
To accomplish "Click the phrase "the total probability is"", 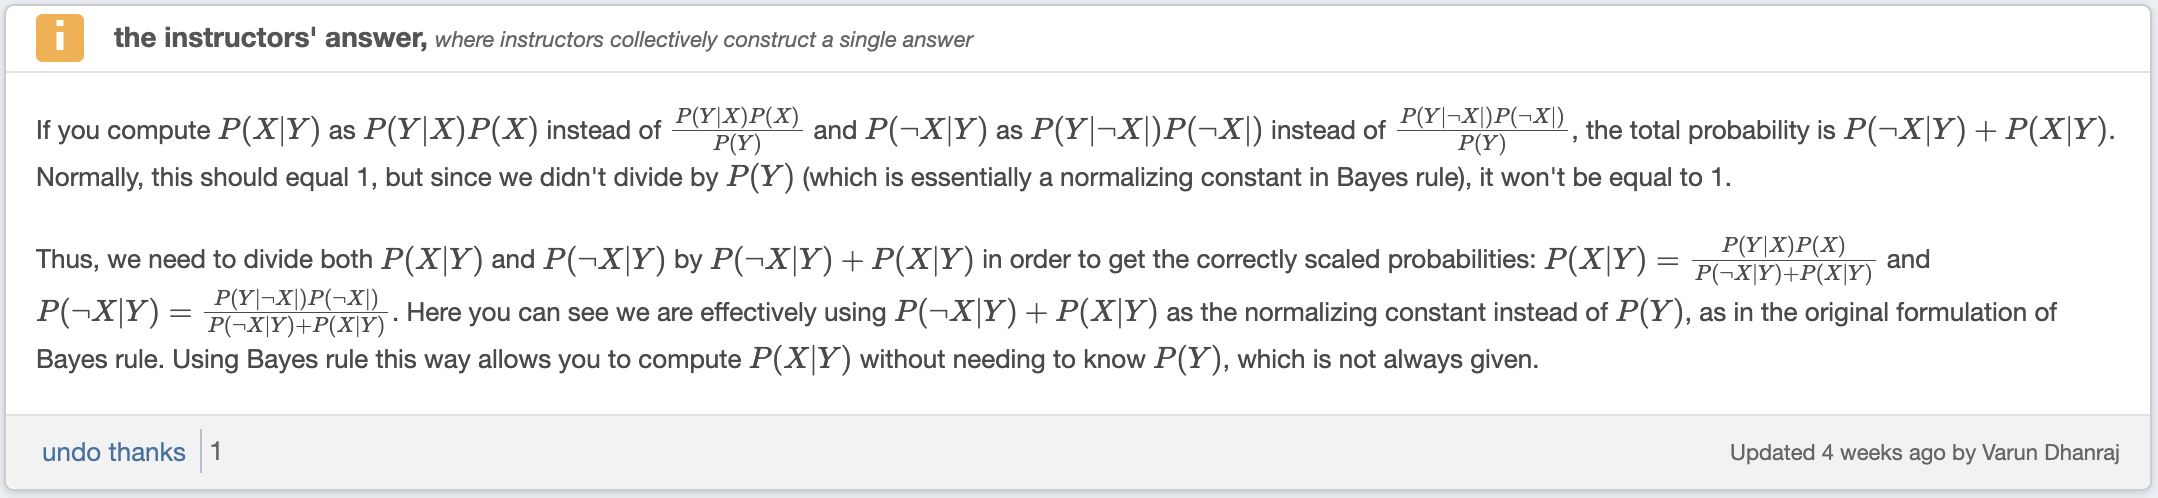I will pyautogui.click(x=1710, y=130).
